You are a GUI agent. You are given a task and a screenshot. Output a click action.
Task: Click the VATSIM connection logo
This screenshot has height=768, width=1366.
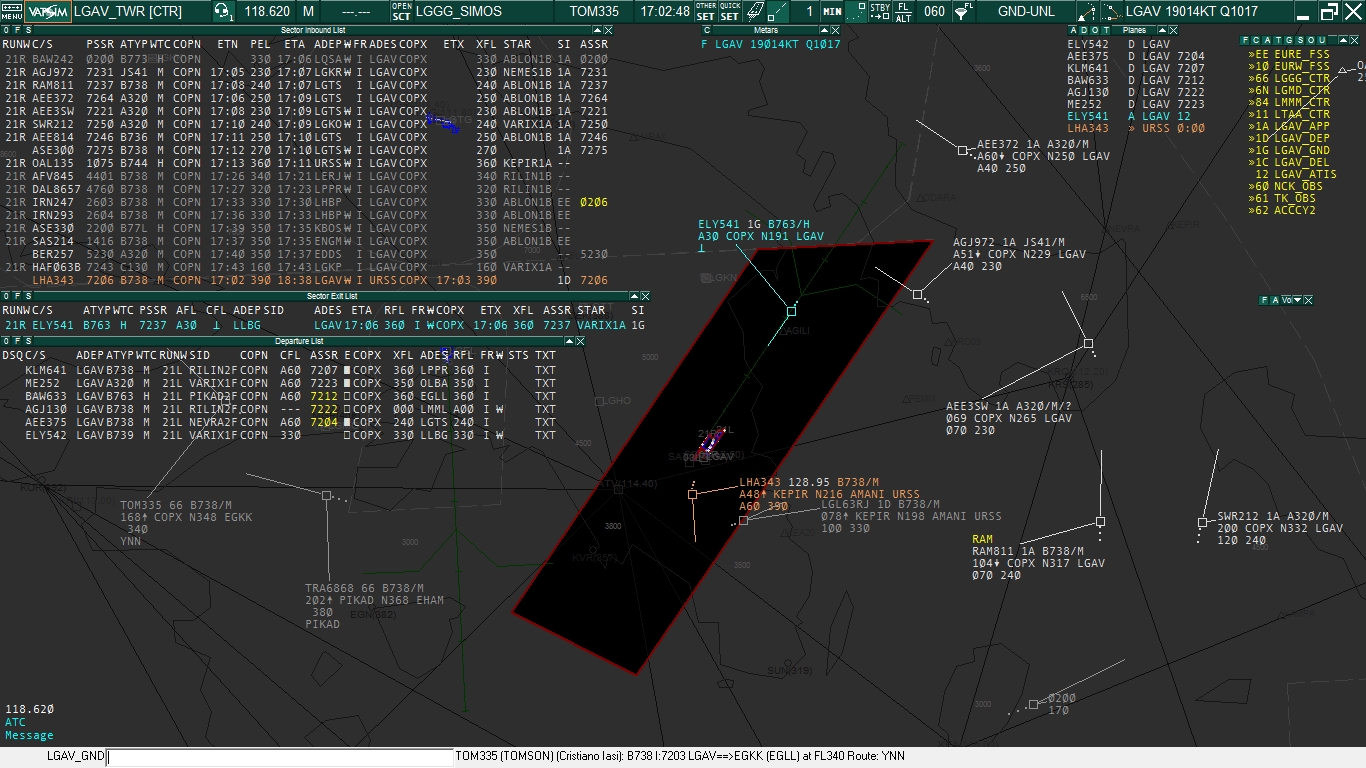pyautogui.click(x=49, y=12)
